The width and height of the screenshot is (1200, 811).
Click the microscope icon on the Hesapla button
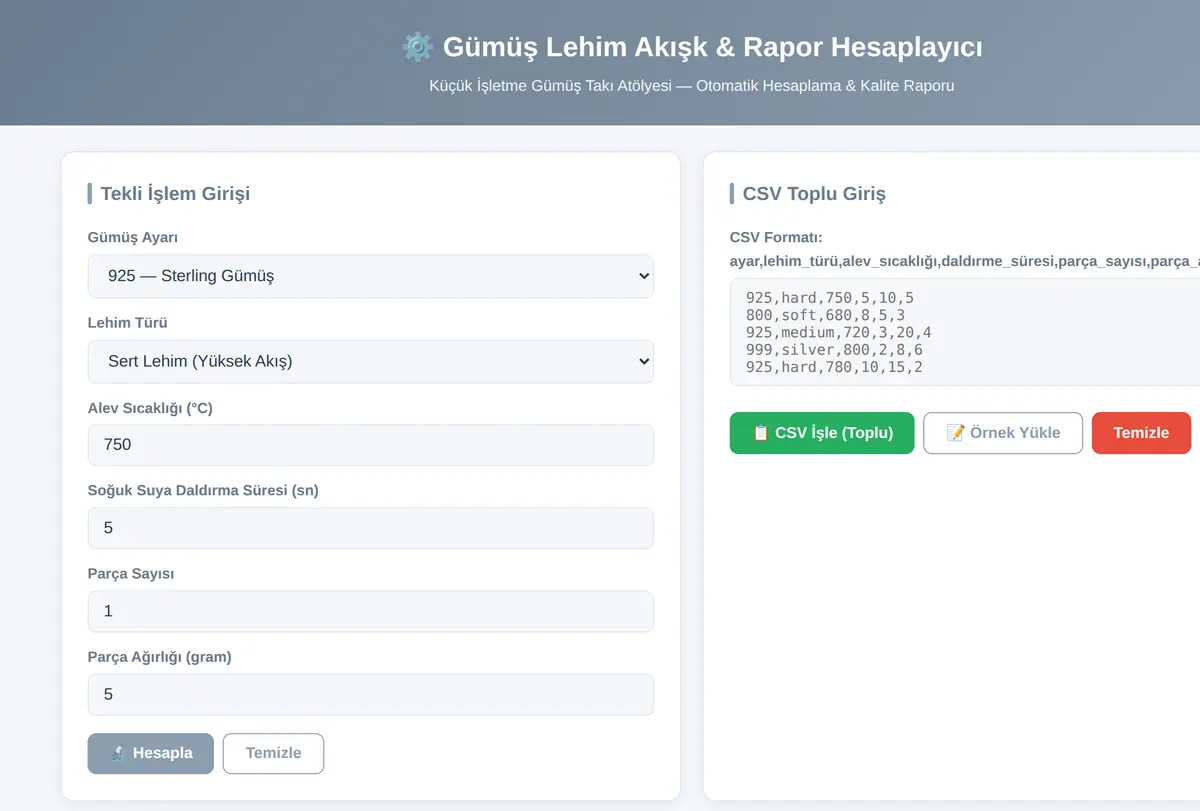click(x=117, y=753)
